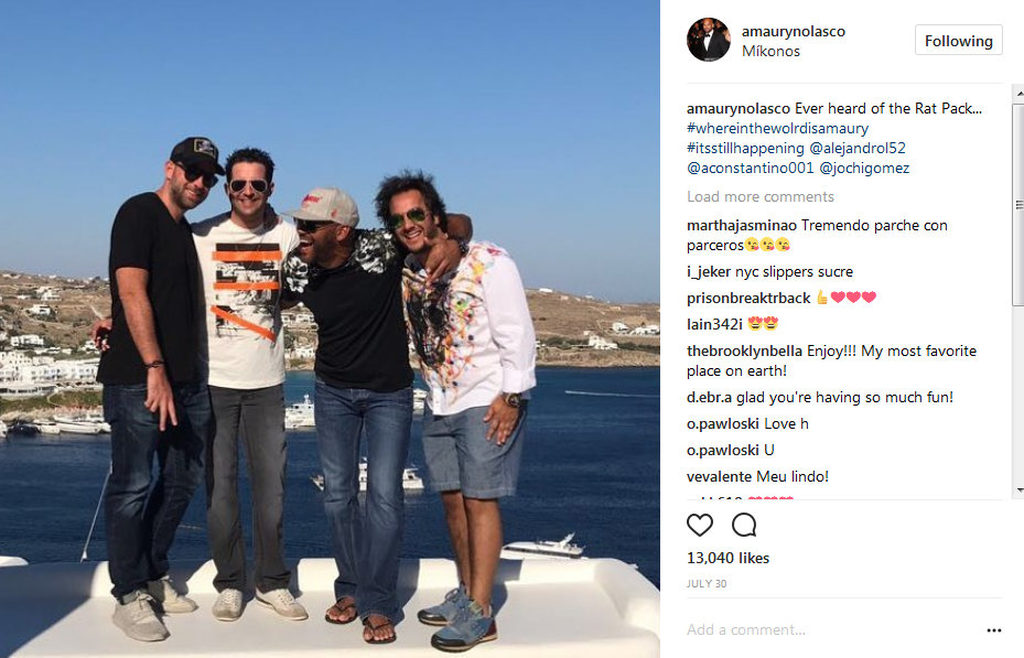Open hashtag #whereinthewolrdisamaury
1024x658 pixels.
pos(777,128)
